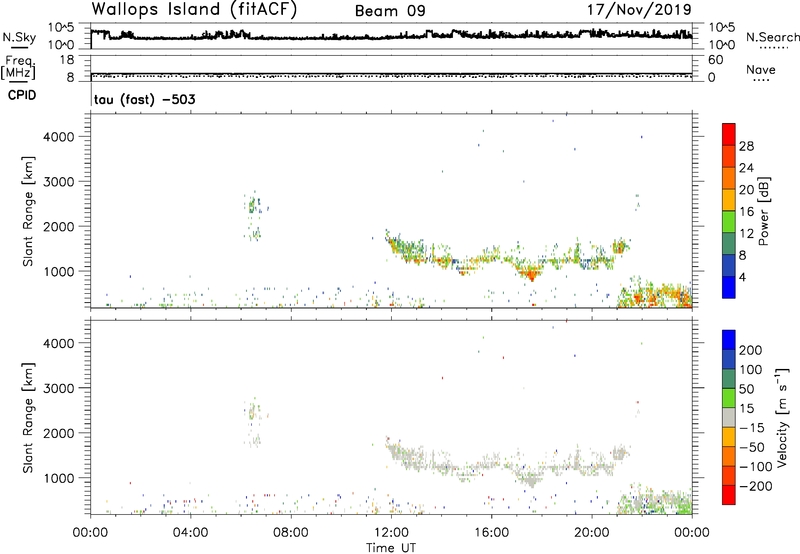Click the 'Time UT' axis title
The height and width of the screenshot is (554, 800).
tap(391, 548)
